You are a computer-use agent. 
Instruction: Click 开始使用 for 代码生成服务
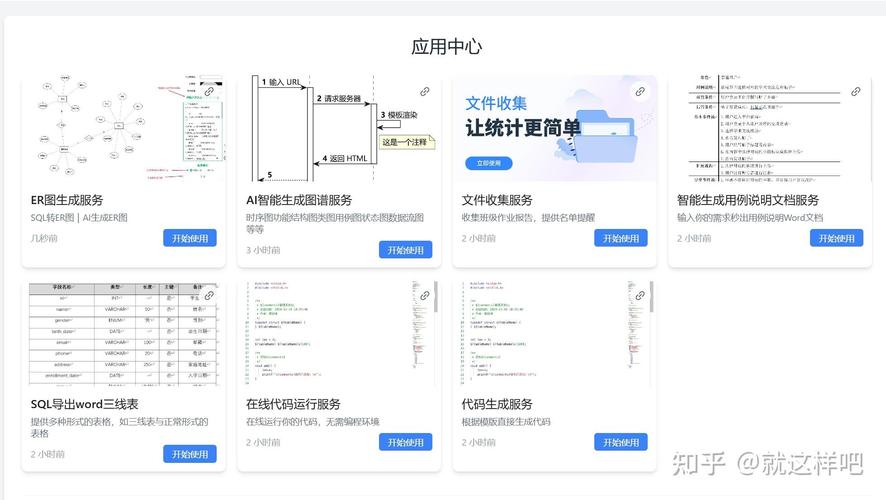pyautogui.click(x=621, y=442)
